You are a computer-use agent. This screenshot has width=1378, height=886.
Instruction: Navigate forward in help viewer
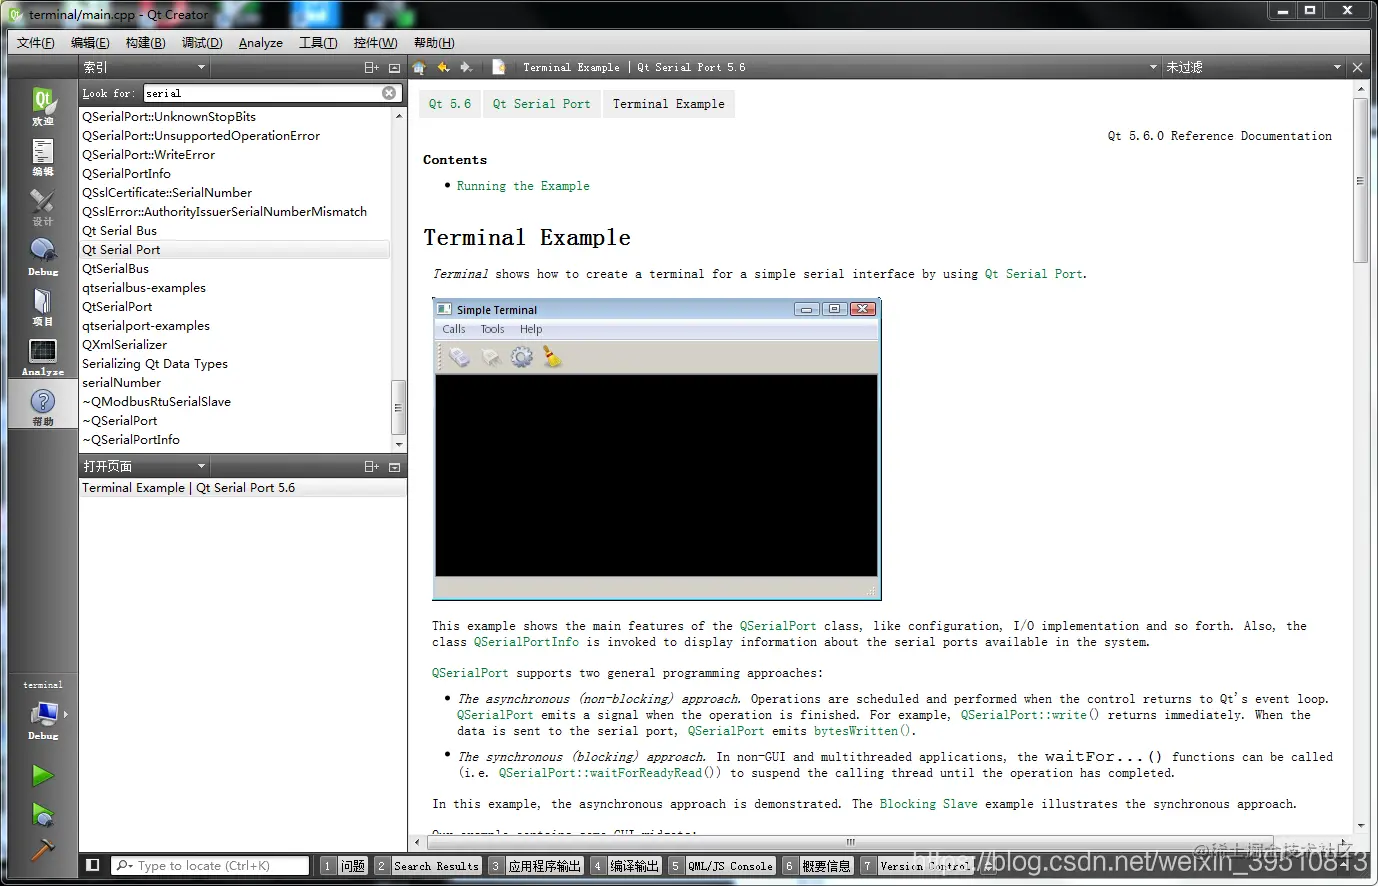(466, 67)
